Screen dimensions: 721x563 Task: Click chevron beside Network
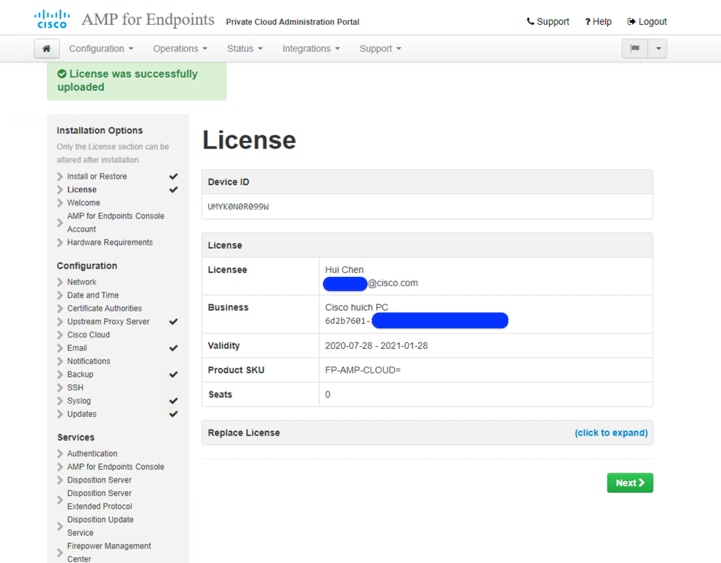coord(60,282)
